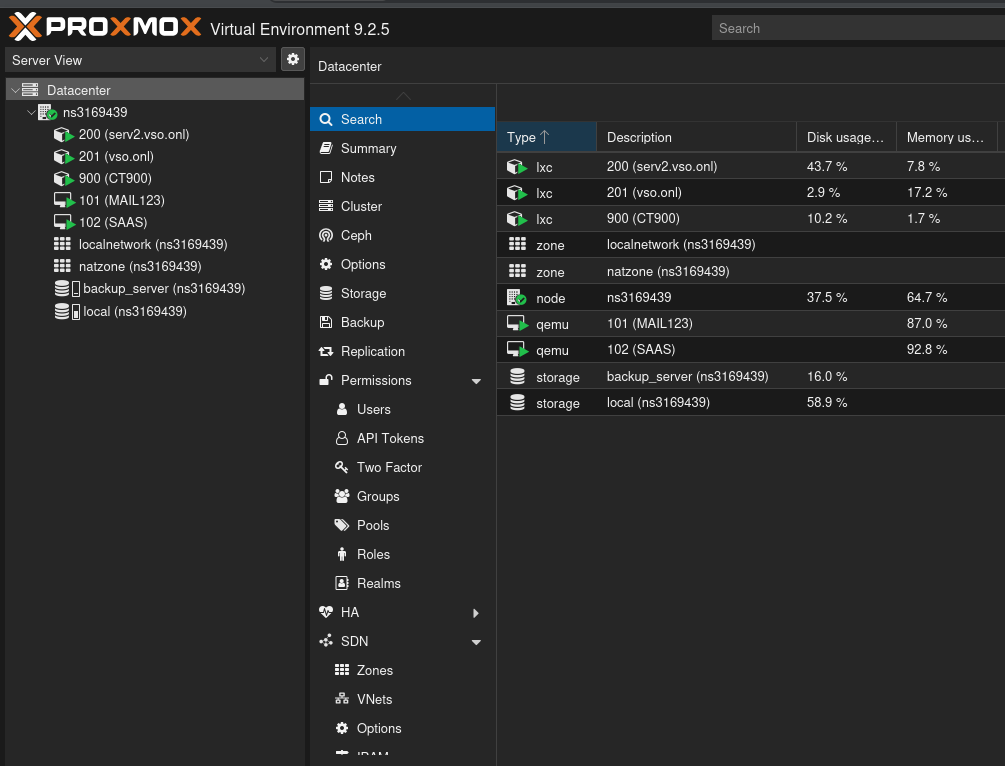Viewport: 1005px width, 766px height.
Task: Click the SDN Options gear icon
Action: pos(342,728)
